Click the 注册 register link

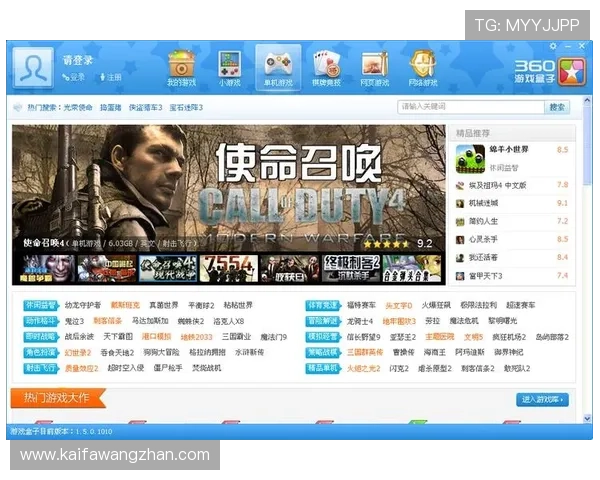tap(111, 78)
